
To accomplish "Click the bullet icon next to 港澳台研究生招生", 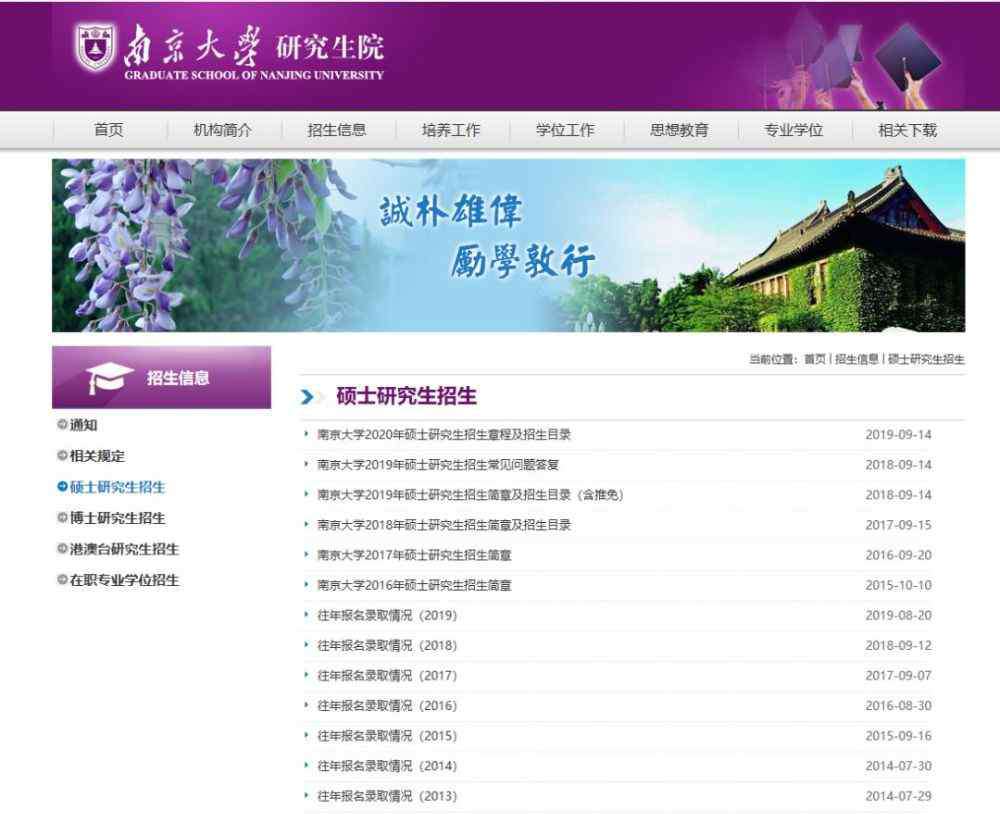I will 62,549.
